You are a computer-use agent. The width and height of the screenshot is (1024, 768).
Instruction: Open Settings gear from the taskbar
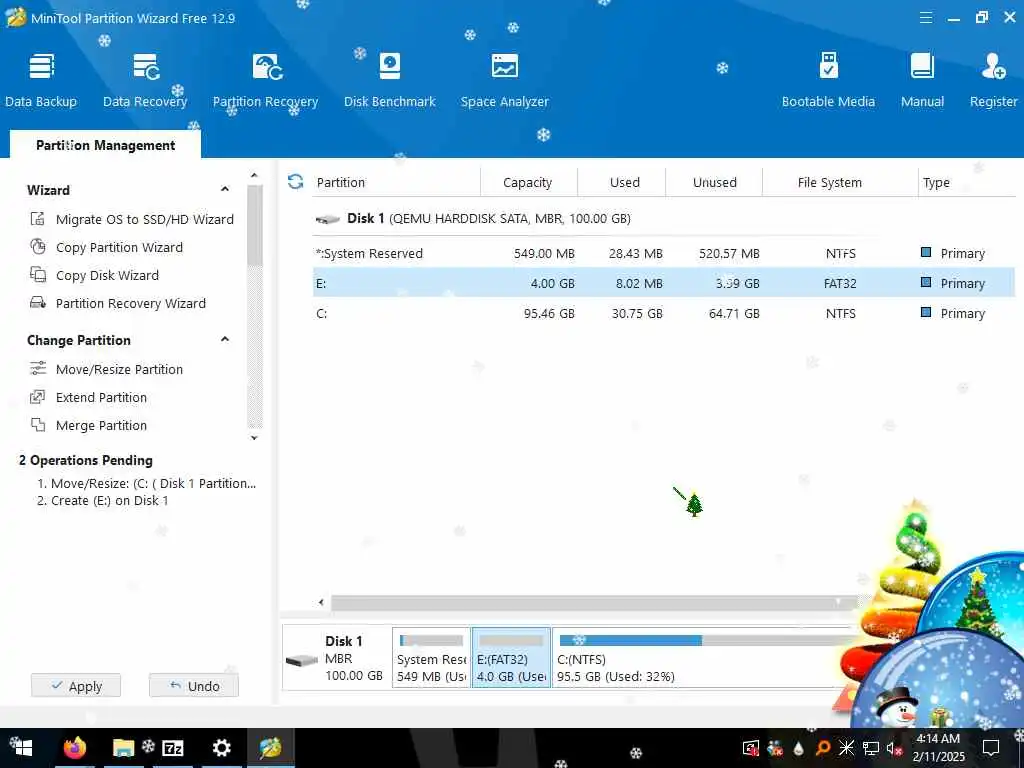point(221,748)
